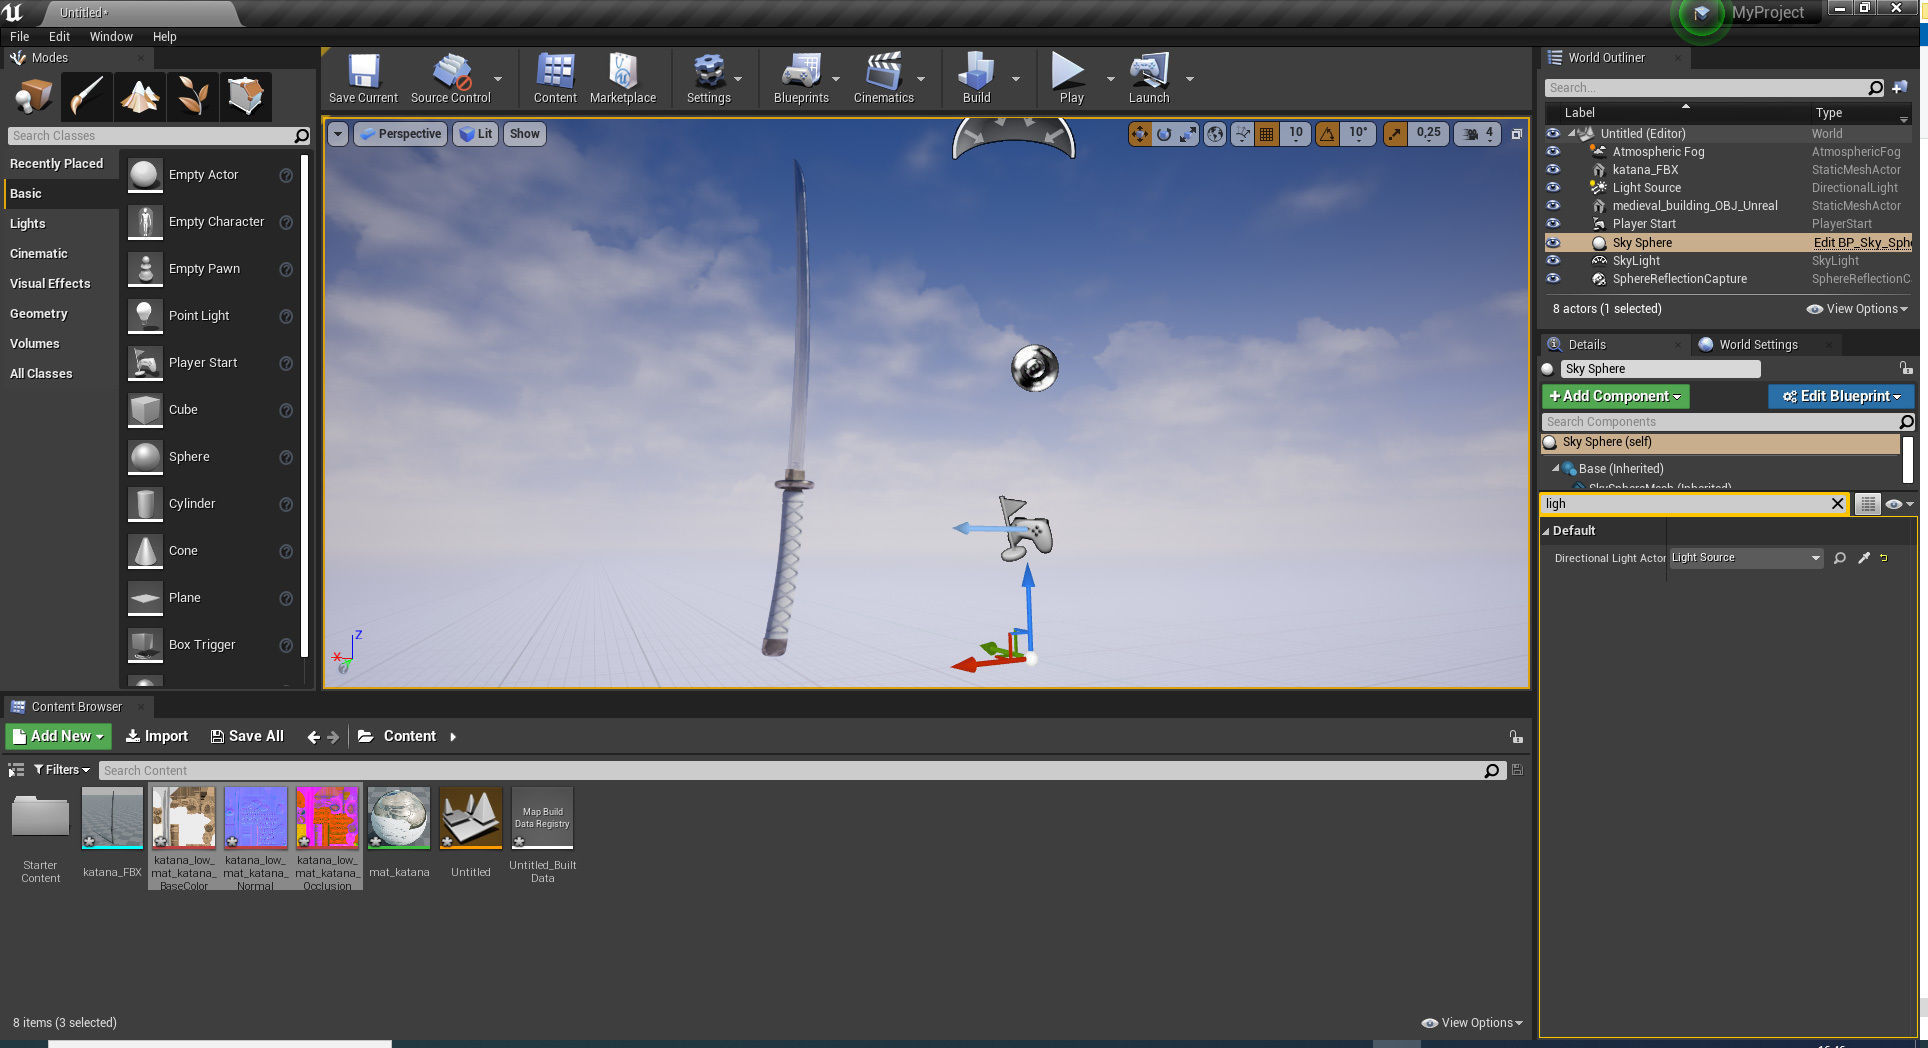Image resolution: width=1928 pixels, height=1048 pixels.
Task: Collapse the Base (Inherited) component tree
Action: tap(1556, 468)
